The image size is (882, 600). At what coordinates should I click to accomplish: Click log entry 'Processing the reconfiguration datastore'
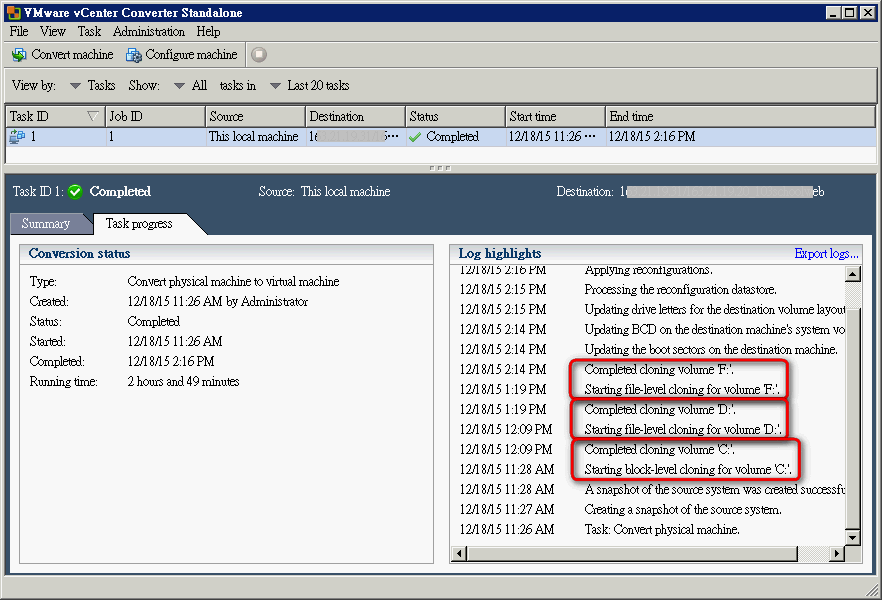(681, 290)
